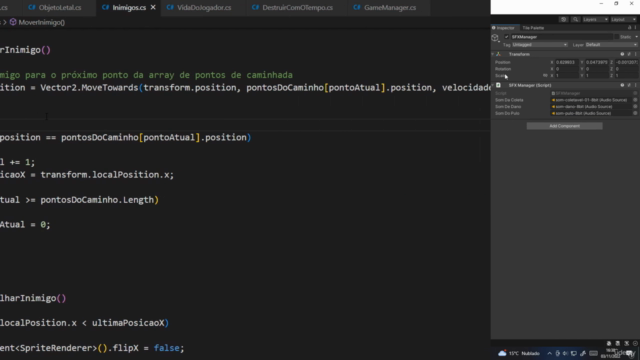Screen dimensions: 640x360
Task: Open the Layout dropdown in Unity toolbar
Action: tap(623, 19)
